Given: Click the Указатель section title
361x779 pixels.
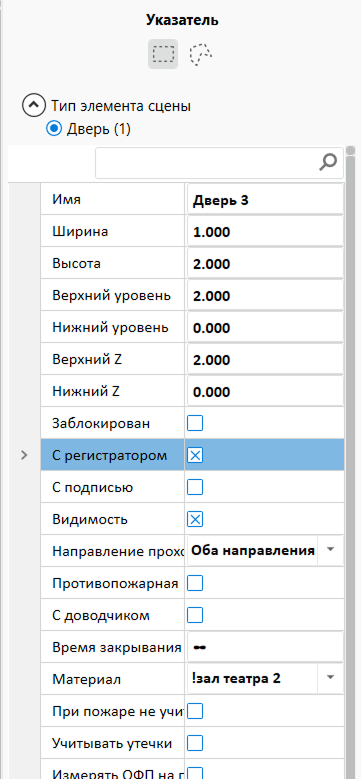Looking at the screenshot, I should 182,20.
